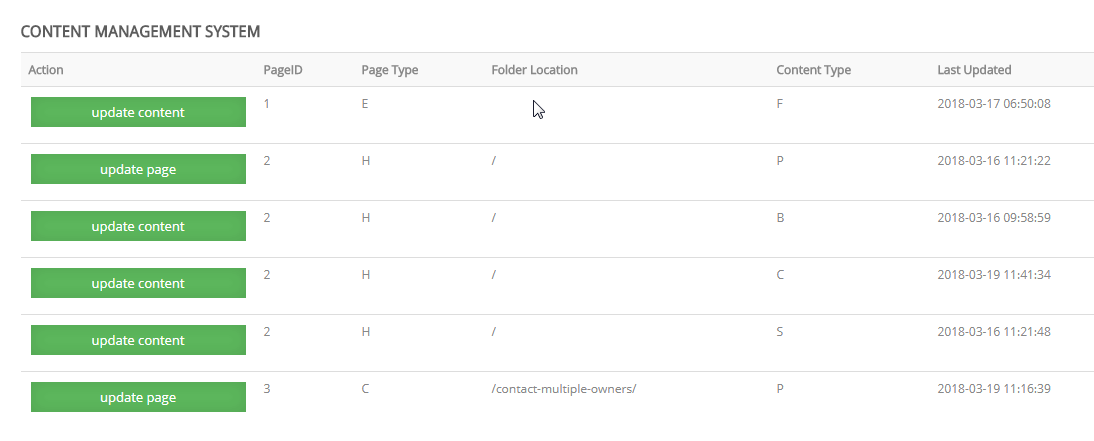This screenshot has width=1094, height=441.
Task: Click content type F cell in first row
Action: pyautogui.click(x=779, y=104)
